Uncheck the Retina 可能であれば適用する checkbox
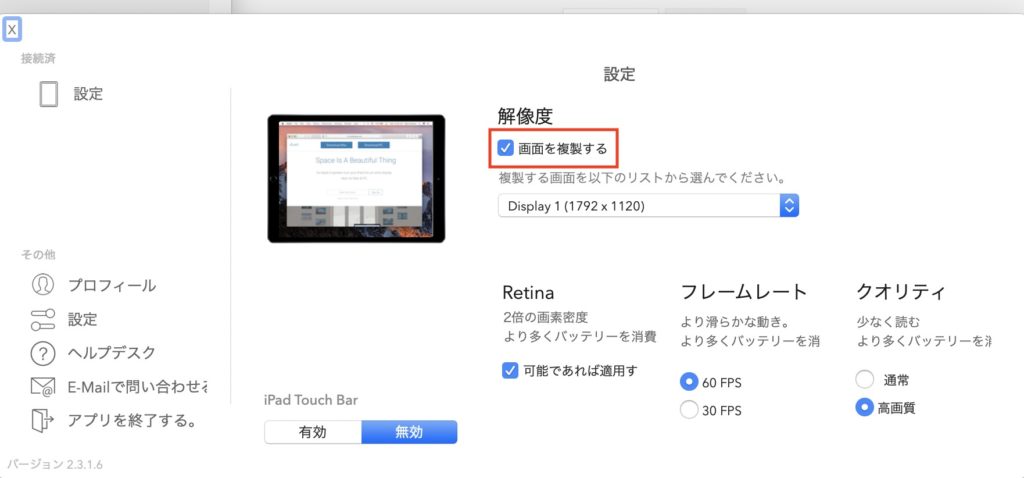Image resolution: width=1024 pixels, height=478 pixels. (510, 371)
